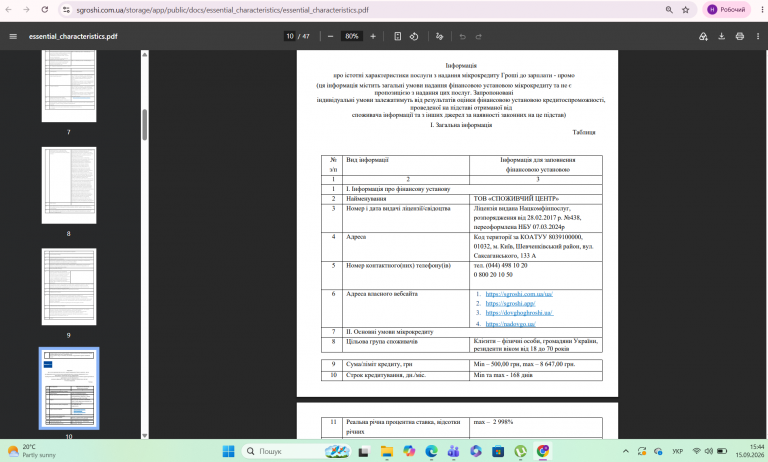View site information icon in address bar
This screenshot has height=462, width=768.
(67, 10)
